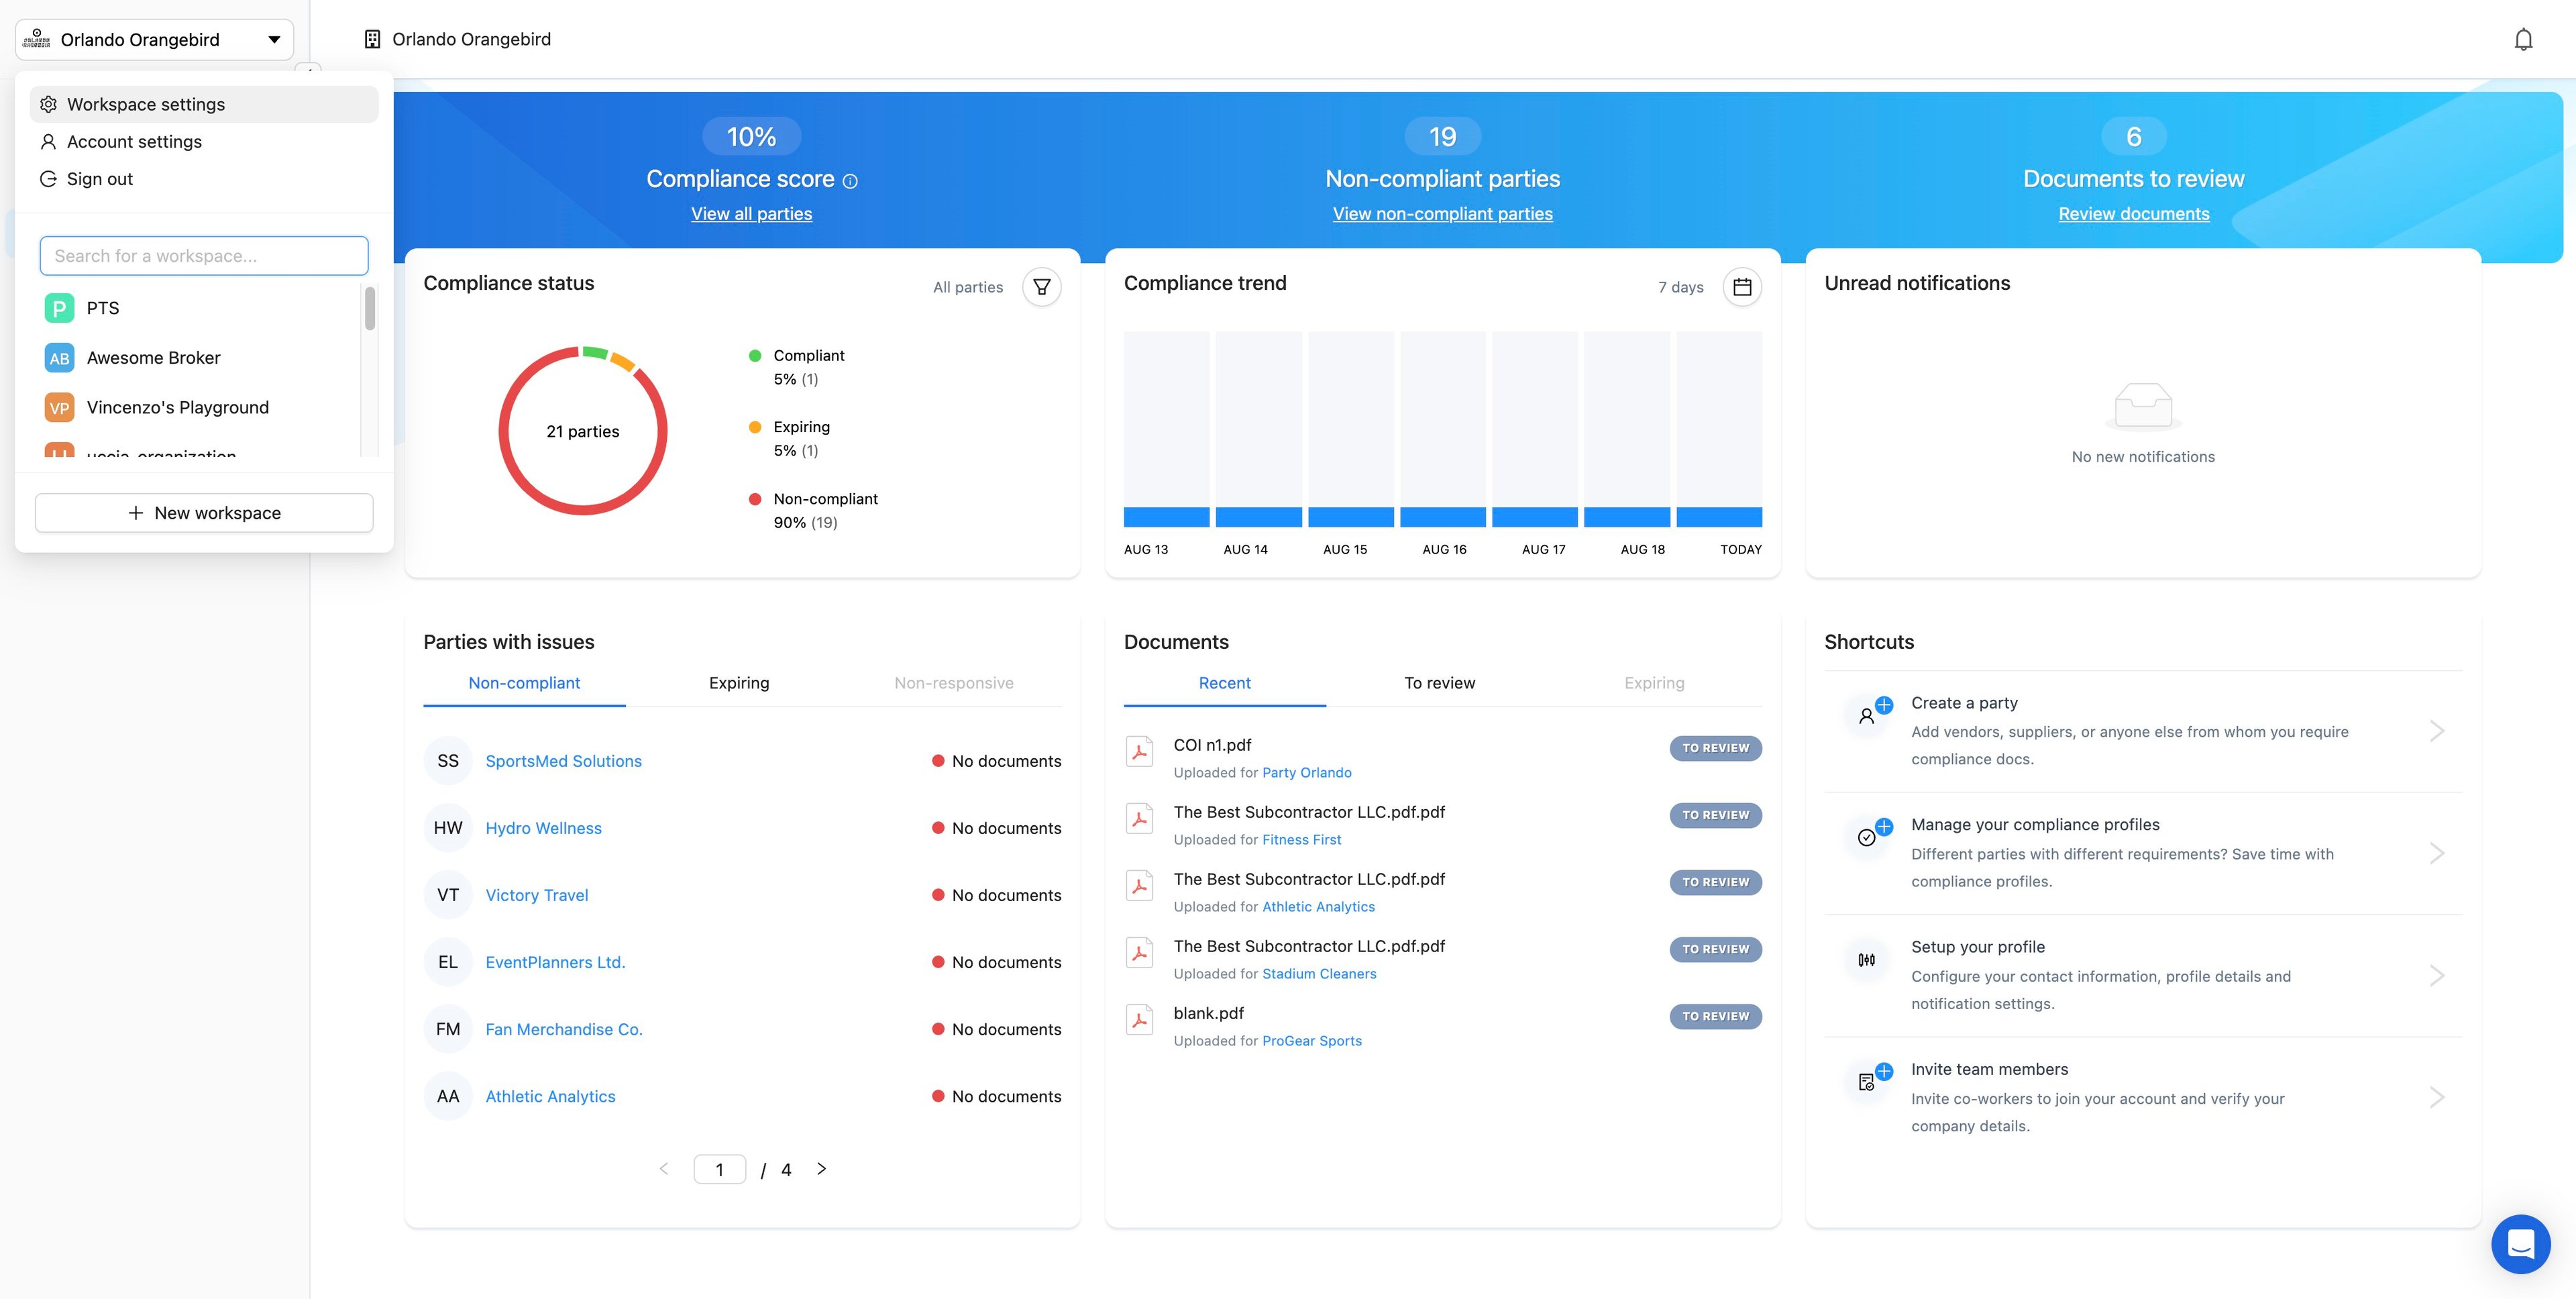Go to next page of parties list
Screen dimensions: 2576x1299
click(821, 1168)
